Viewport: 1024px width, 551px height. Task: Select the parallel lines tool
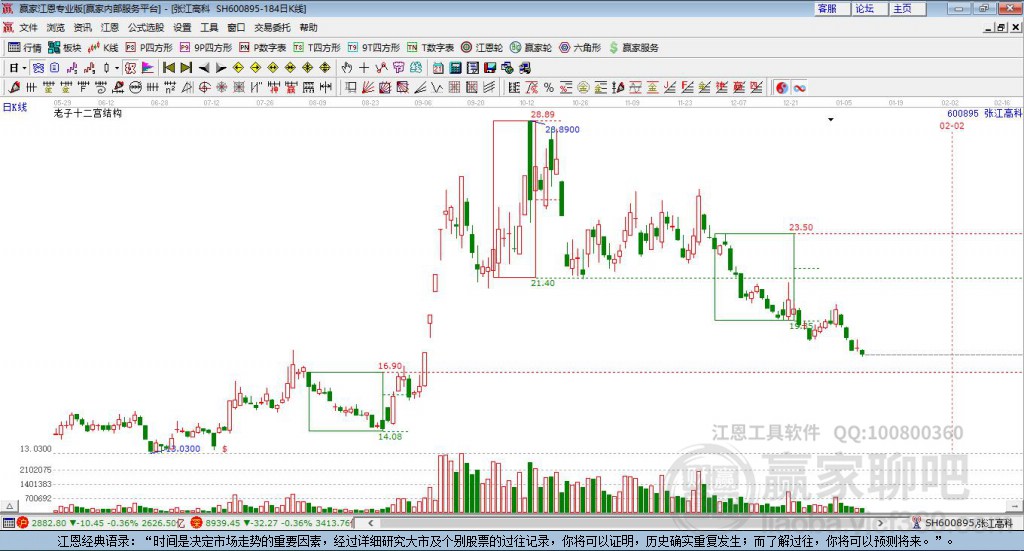point(488,87)
